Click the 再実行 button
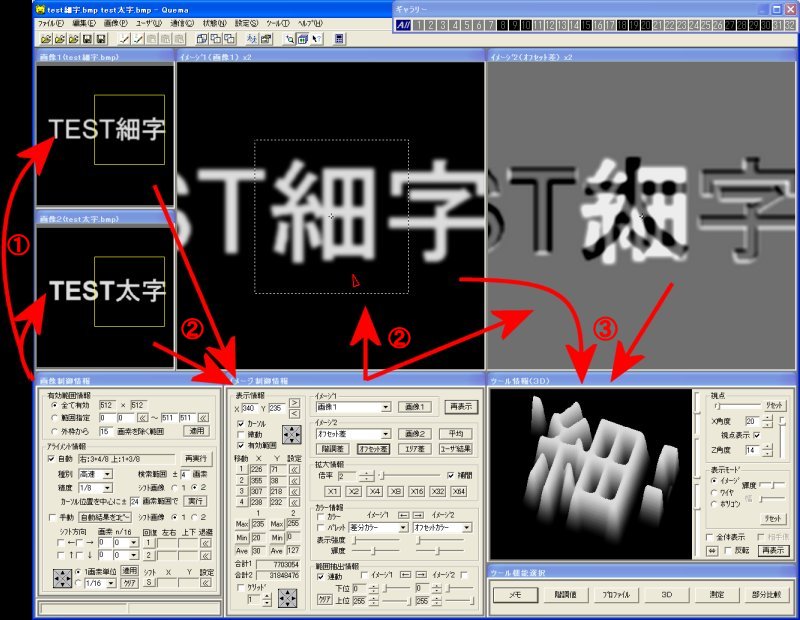 [196, 458]
